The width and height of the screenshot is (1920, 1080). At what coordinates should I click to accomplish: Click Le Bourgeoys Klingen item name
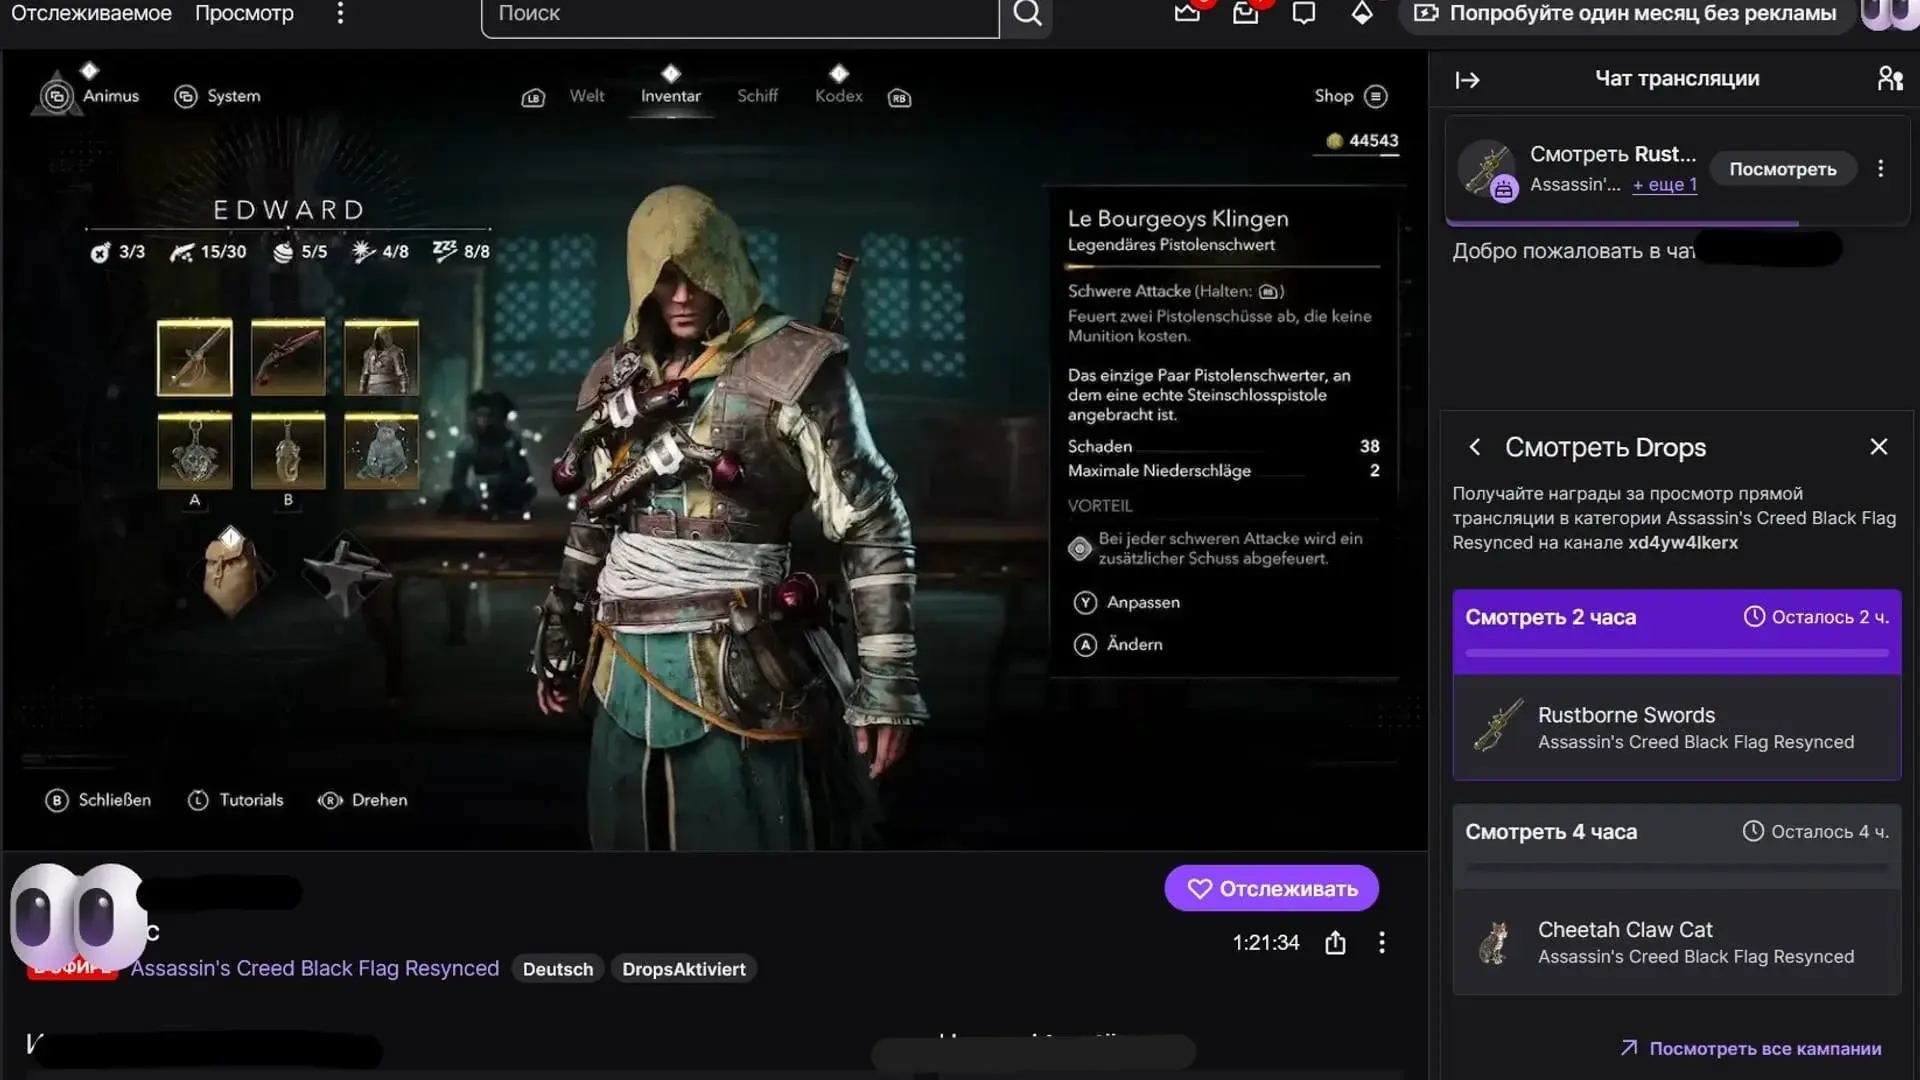[x=1178, y=219]
